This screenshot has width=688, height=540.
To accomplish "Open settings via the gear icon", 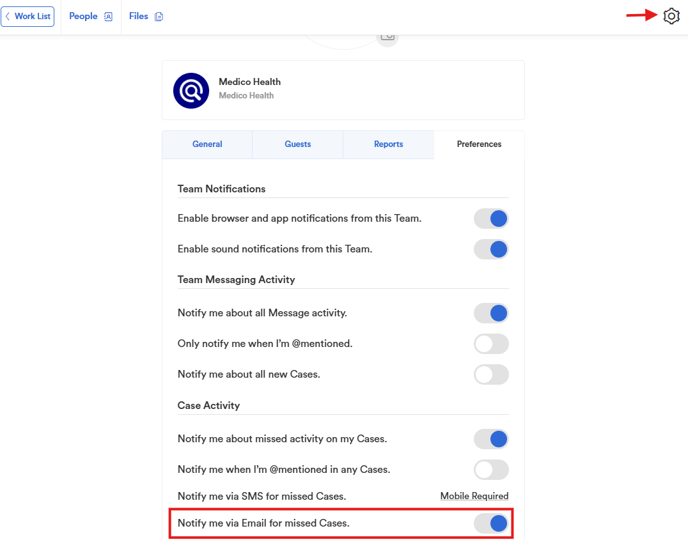I will tap(671, 16).
